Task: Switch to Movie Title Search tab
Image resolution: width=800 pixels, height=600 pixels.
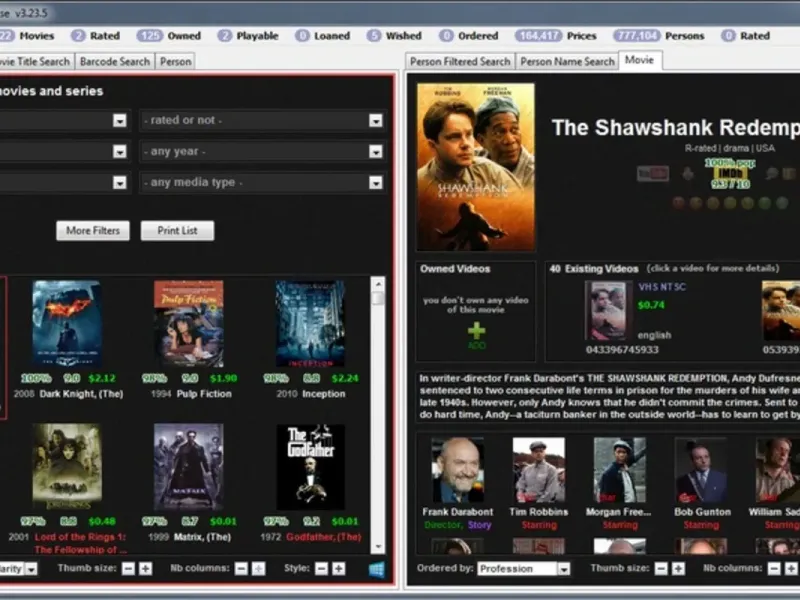Action: tap(35, 62)
